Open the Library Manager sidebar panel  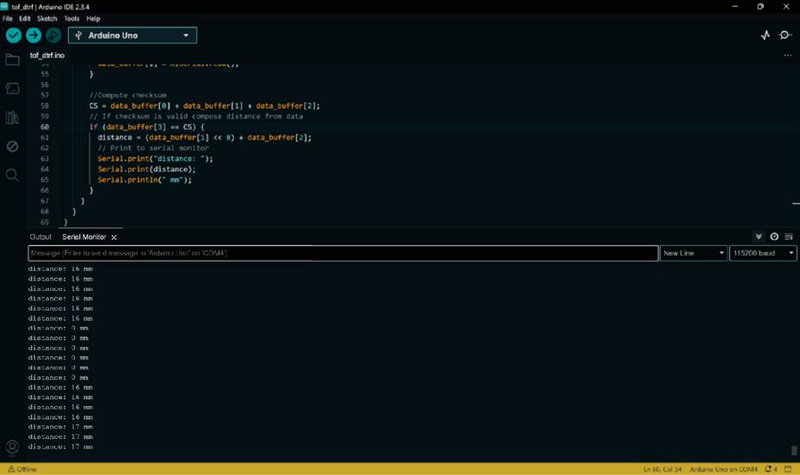[12, 118]
